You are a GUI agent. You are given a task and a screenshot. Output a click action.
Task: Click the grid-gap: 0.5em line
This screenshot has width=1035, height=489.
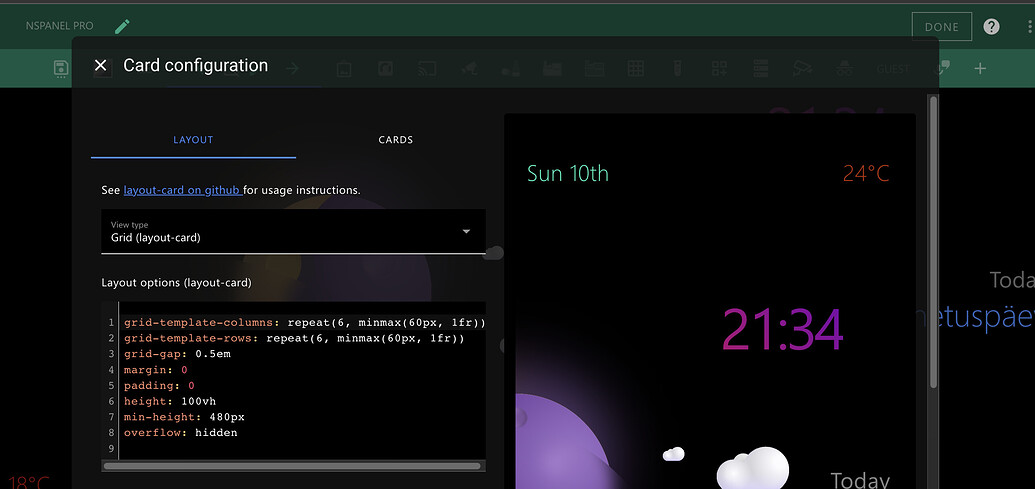coord(177,354)
